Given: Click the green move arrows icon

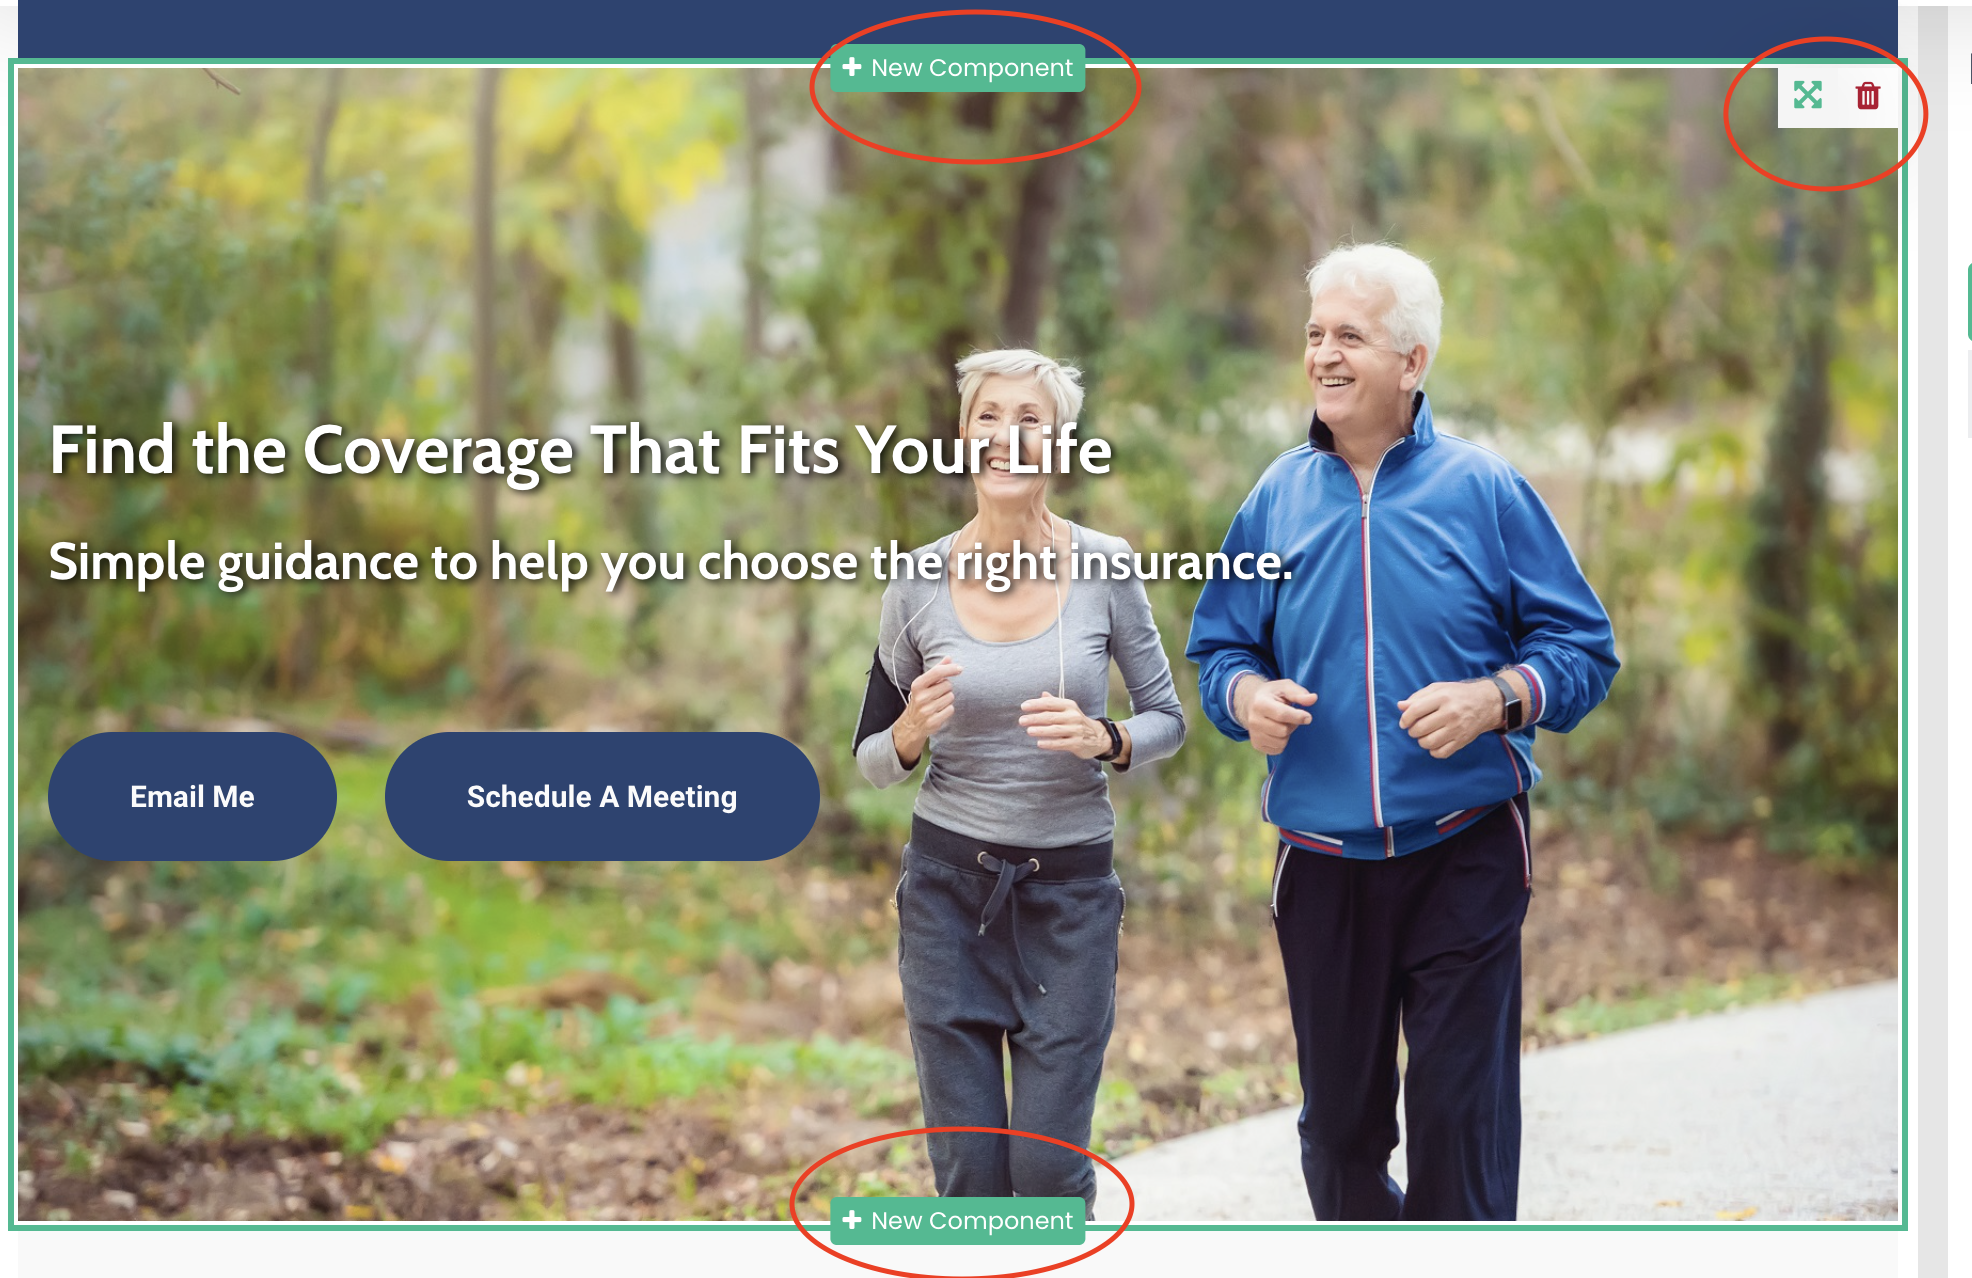Looking at the screenshot, I should coord(1807,96).
